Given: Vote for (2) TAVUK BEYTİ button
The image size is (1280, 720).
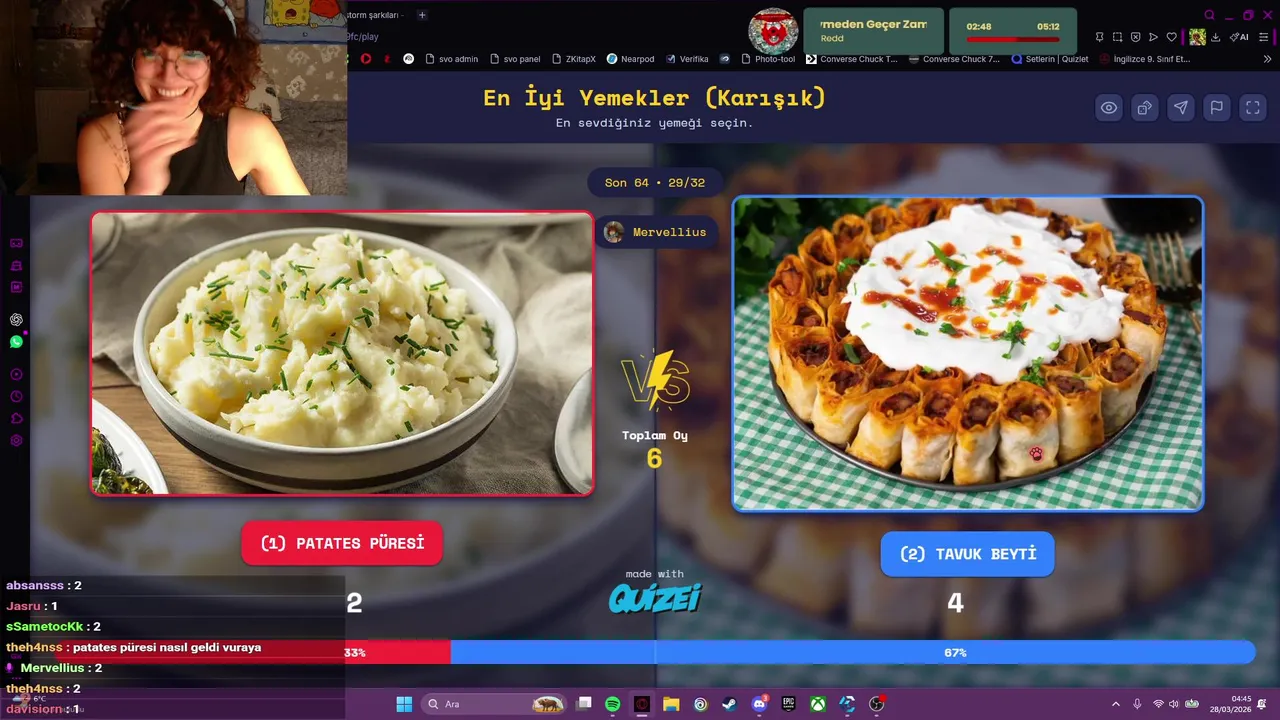Looking at the screenshot, I should click(x=967, y=554).
